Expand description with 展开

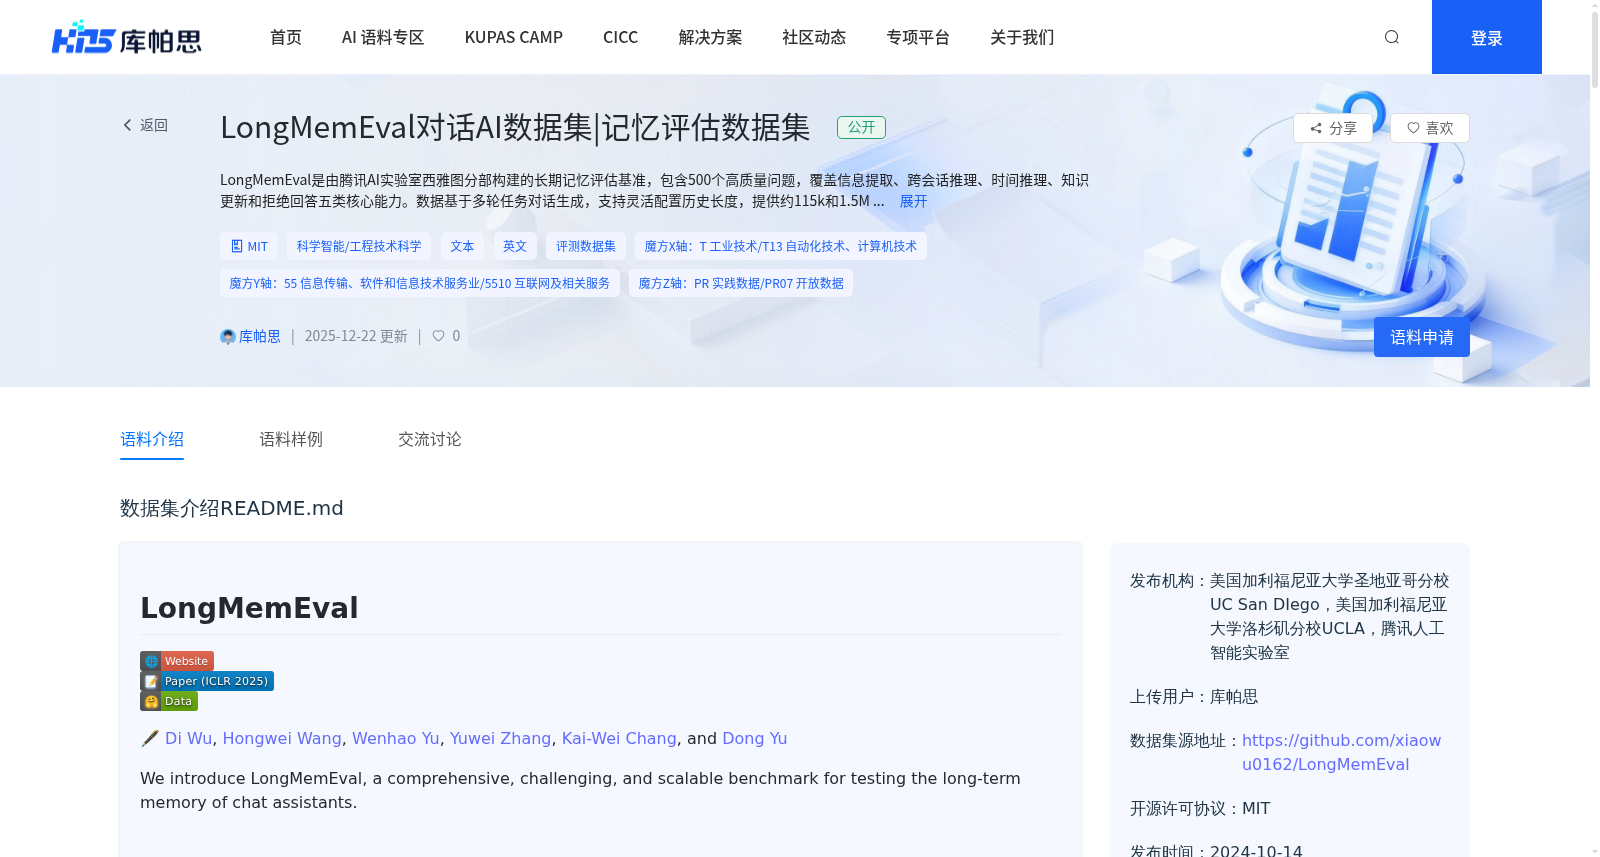(913, 201)
